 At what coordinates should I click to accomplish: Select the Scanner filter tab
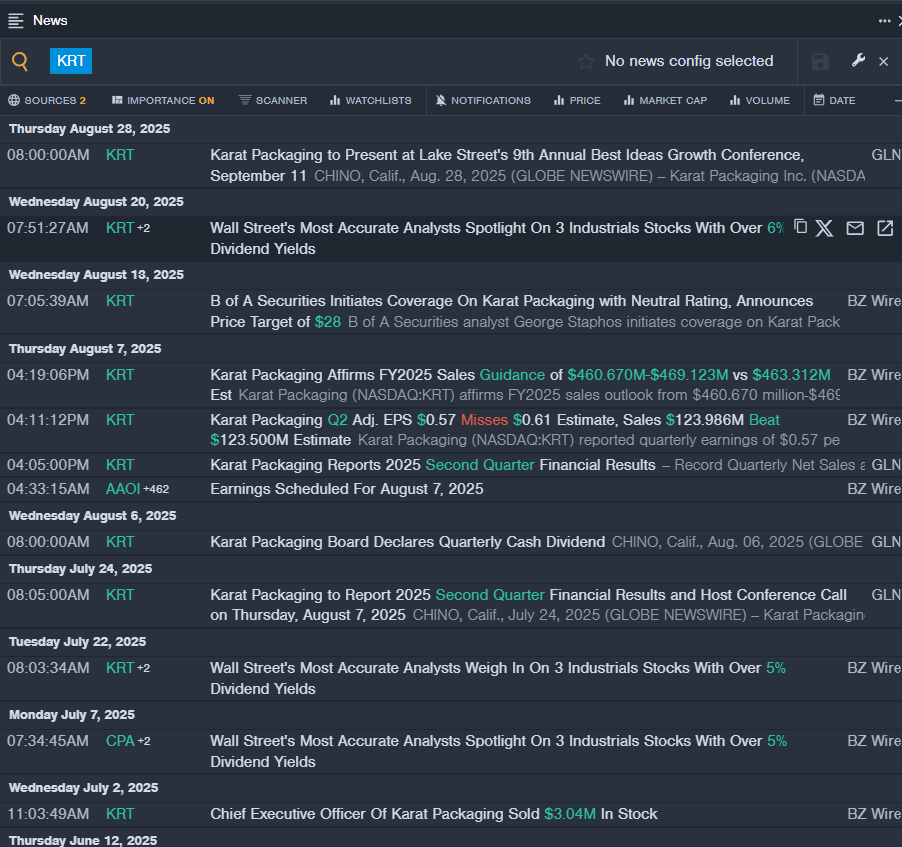point(273,100)
